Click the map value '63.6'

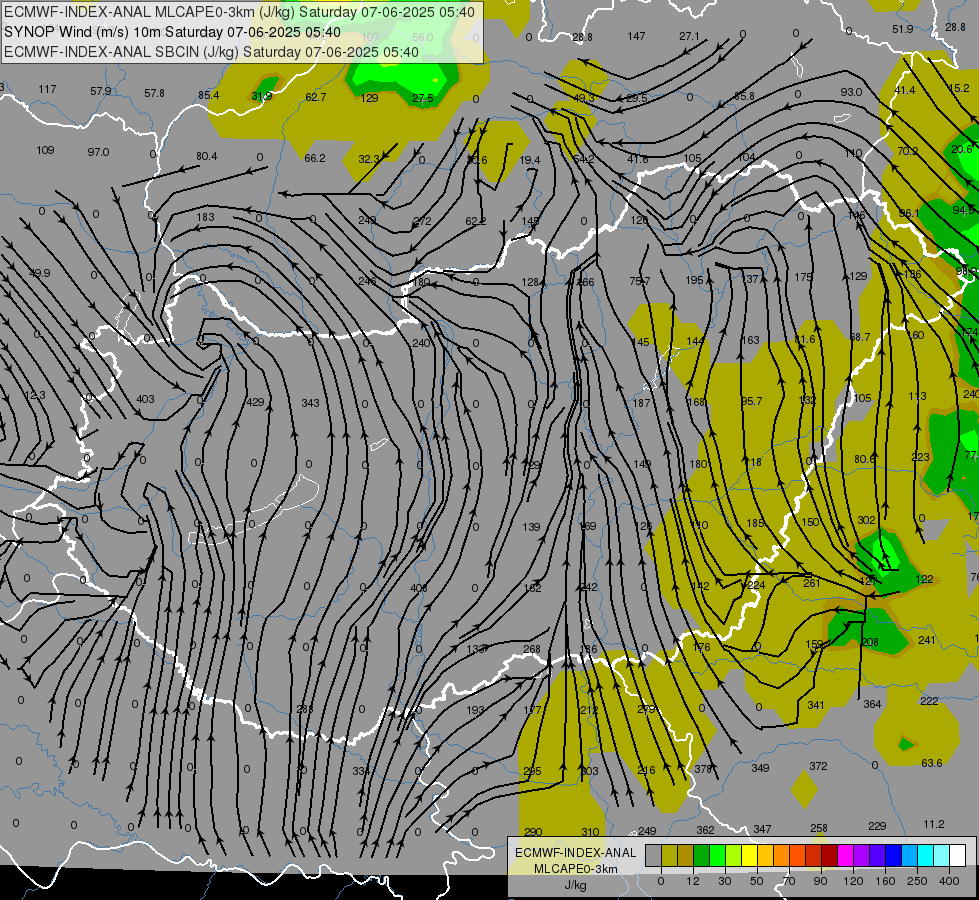[x=932, y=763]
